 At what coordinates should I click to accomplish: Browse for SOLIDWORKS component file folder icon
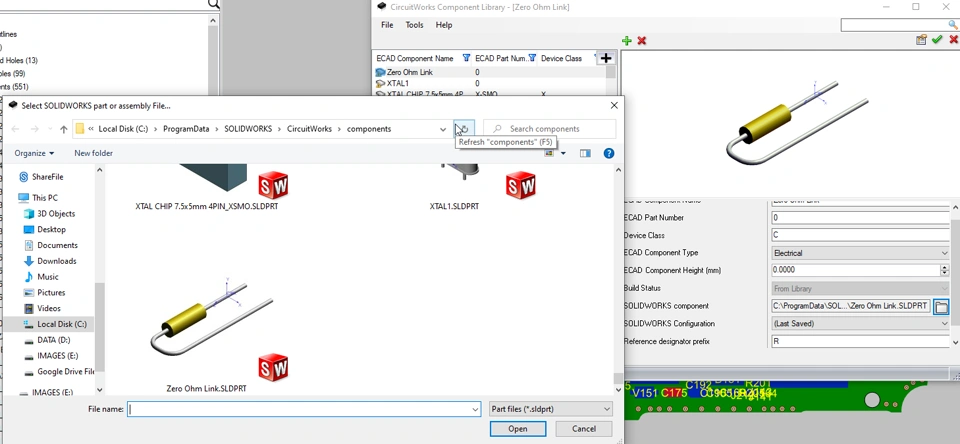click(x=941, y=306)
